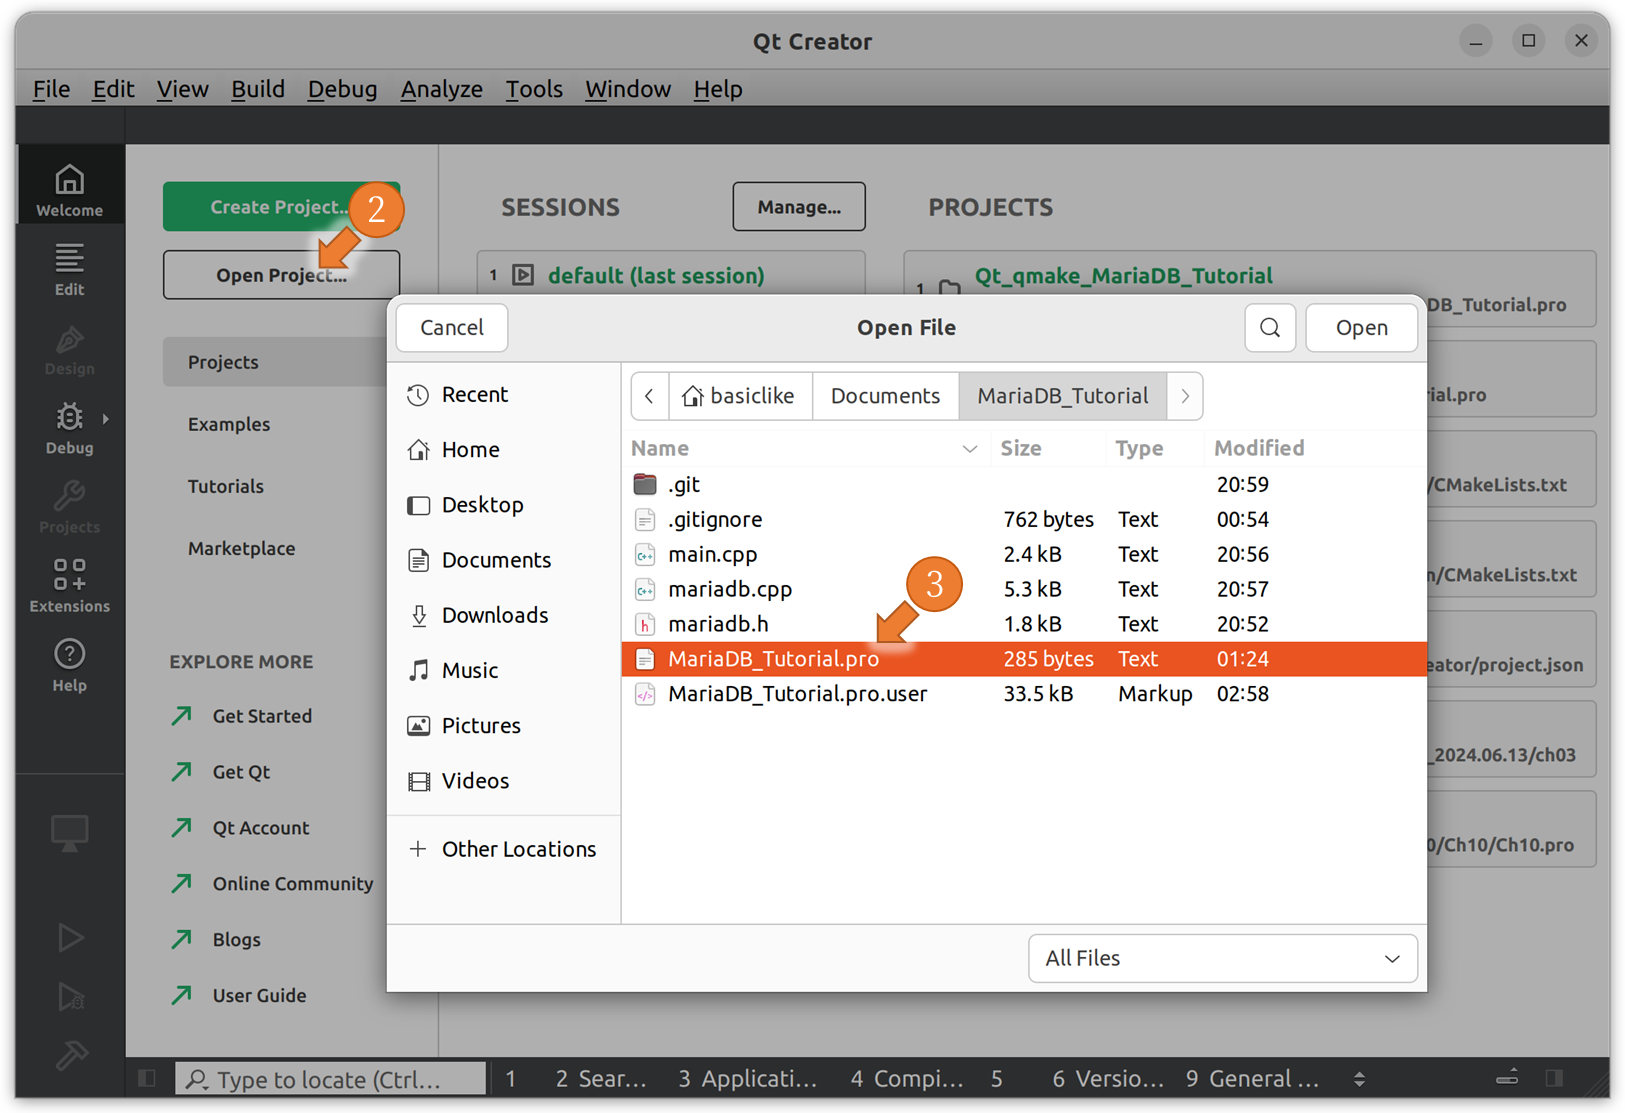Select MariaDB_Tutorial.pro file

click(1024, 659)
